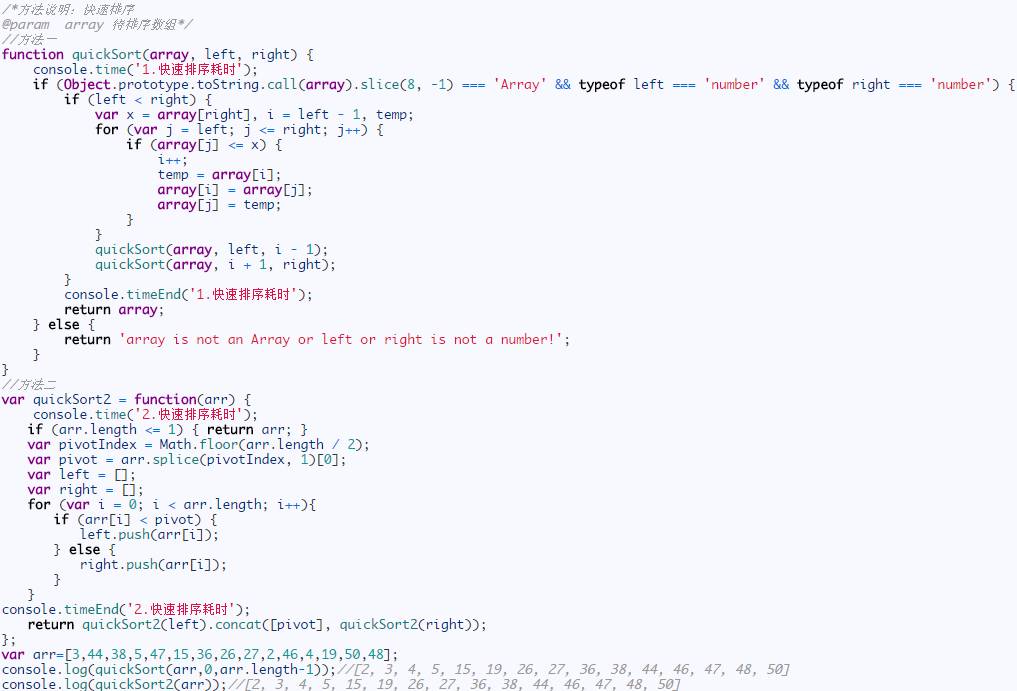The height and width of the screenshot is (691, 1017).
Task: Click 'console.log(quickSort2(arr));' call
Action: tap(114, 684)
